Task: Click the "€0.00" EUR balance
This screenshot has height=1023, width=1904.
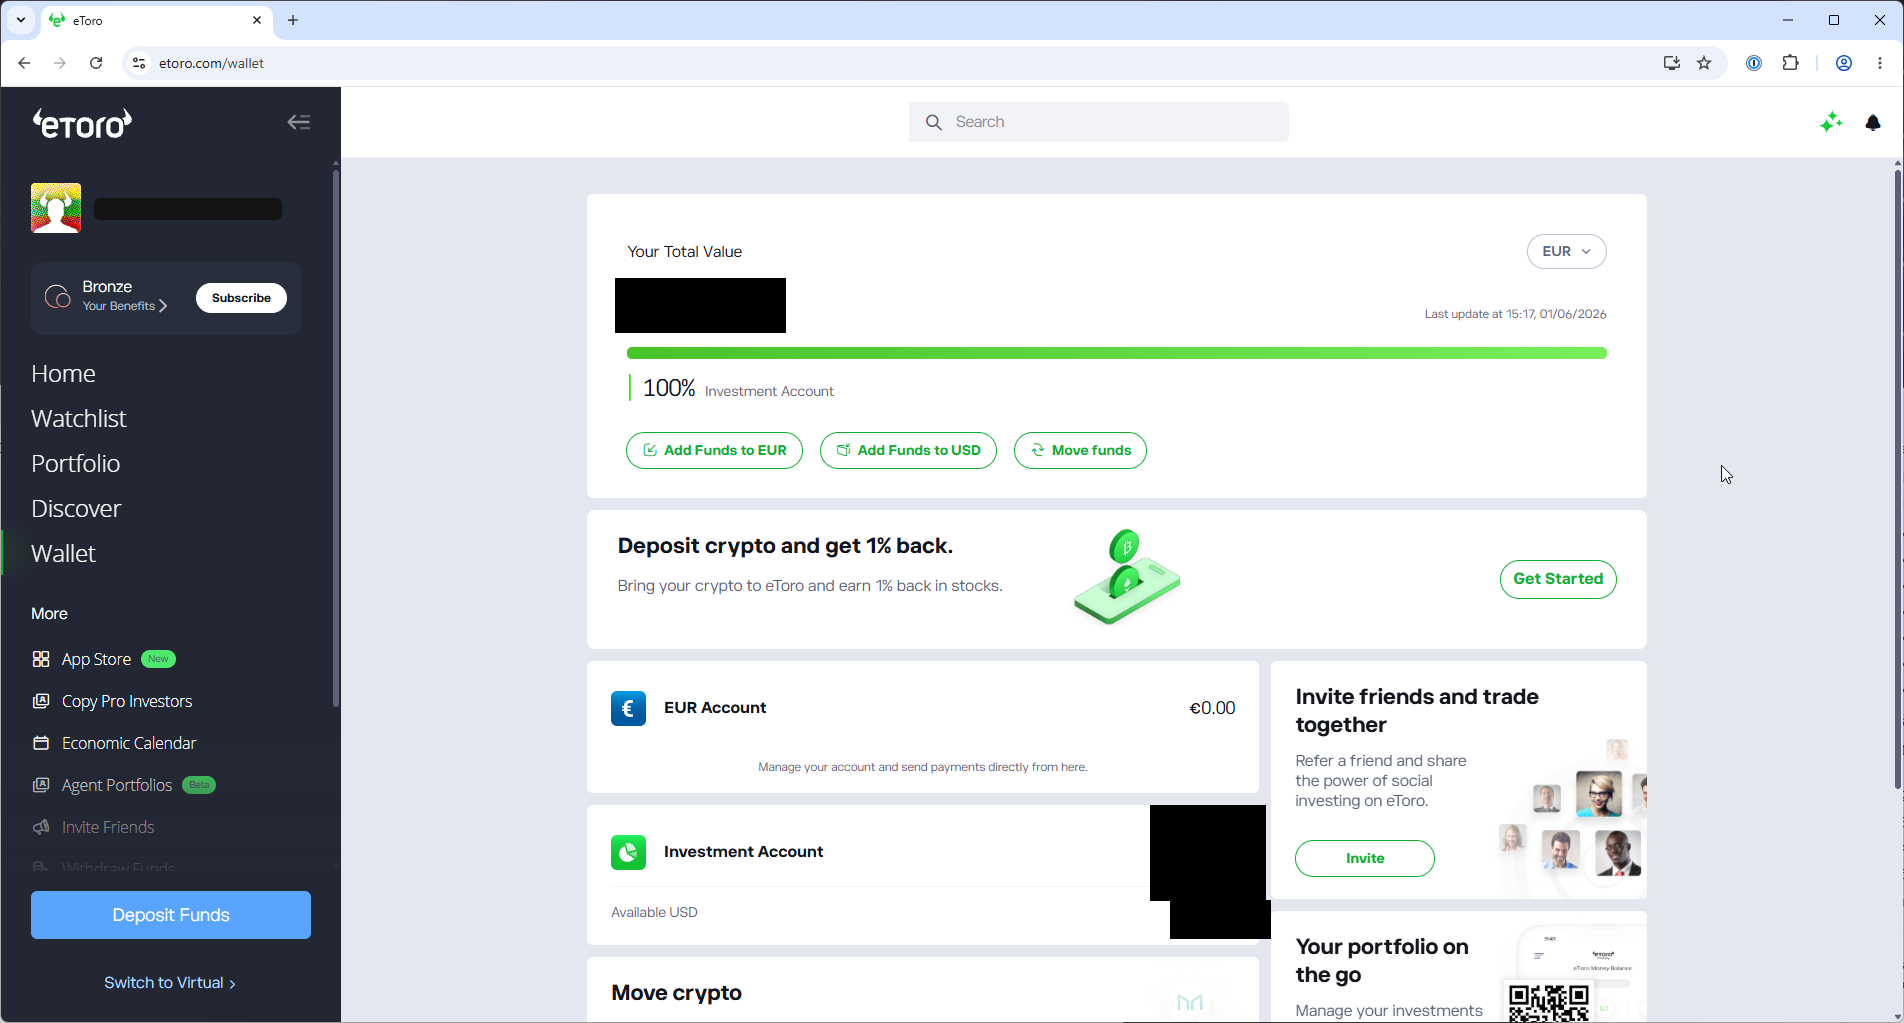Action: [1212, 708]
